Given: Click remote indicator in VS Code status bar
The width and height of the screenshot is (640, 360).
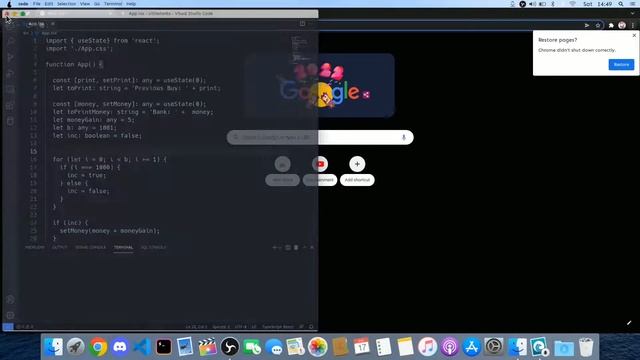Looking at the screenshot, I should click(x=8, y=327).
